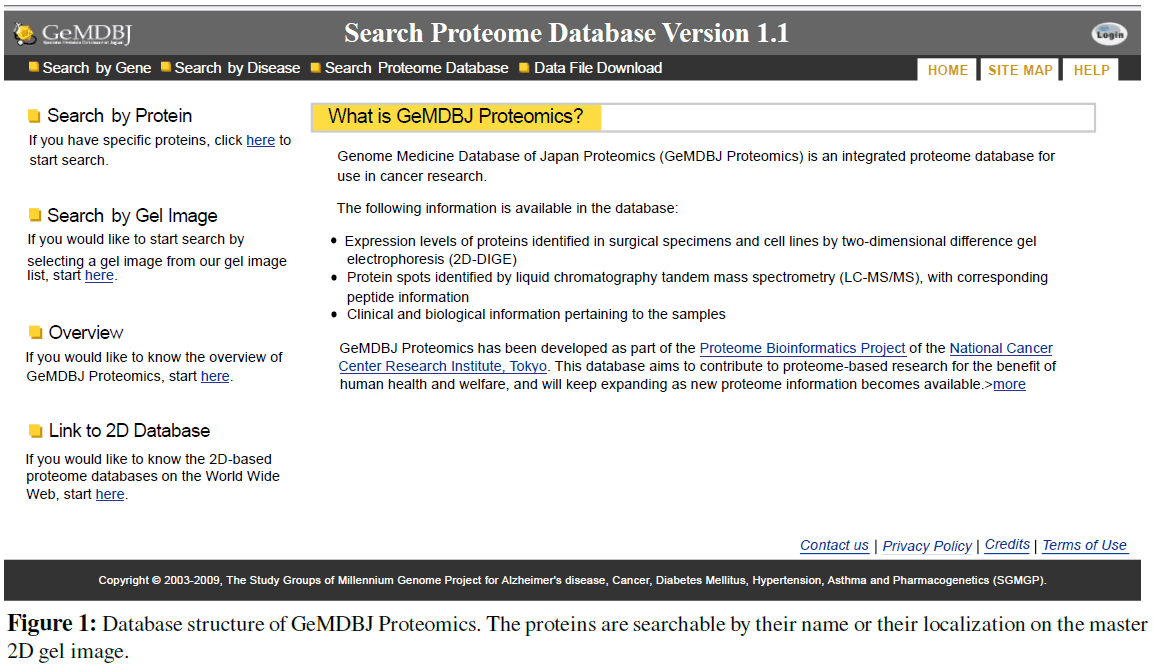Follow the 'here' link for gel image list
1153x665 pixels.
[99, 275]
